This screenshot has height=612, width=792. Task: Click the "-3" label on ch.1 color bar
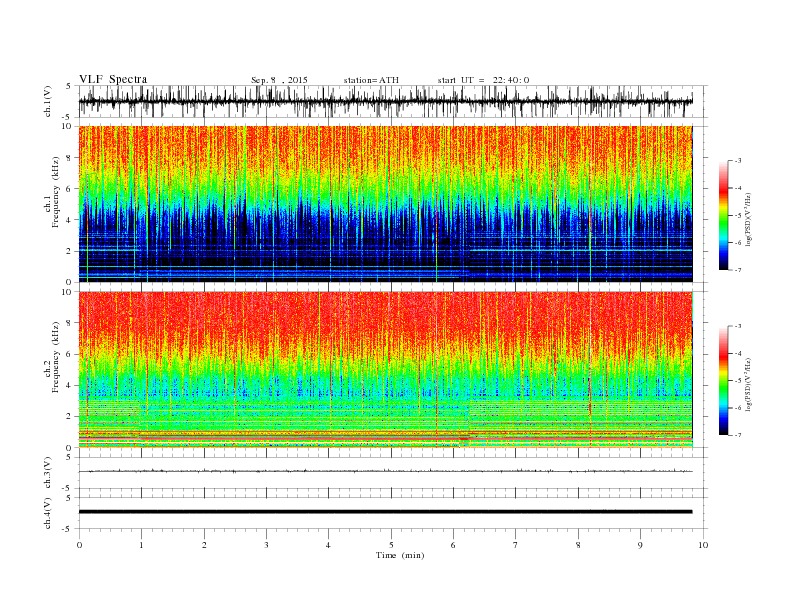738,161
